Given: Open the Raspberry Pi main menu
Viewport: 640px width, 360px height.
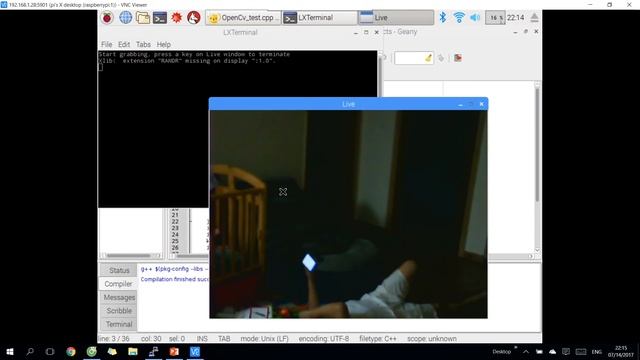Looking at the screenshot, I should pos(107,18).
